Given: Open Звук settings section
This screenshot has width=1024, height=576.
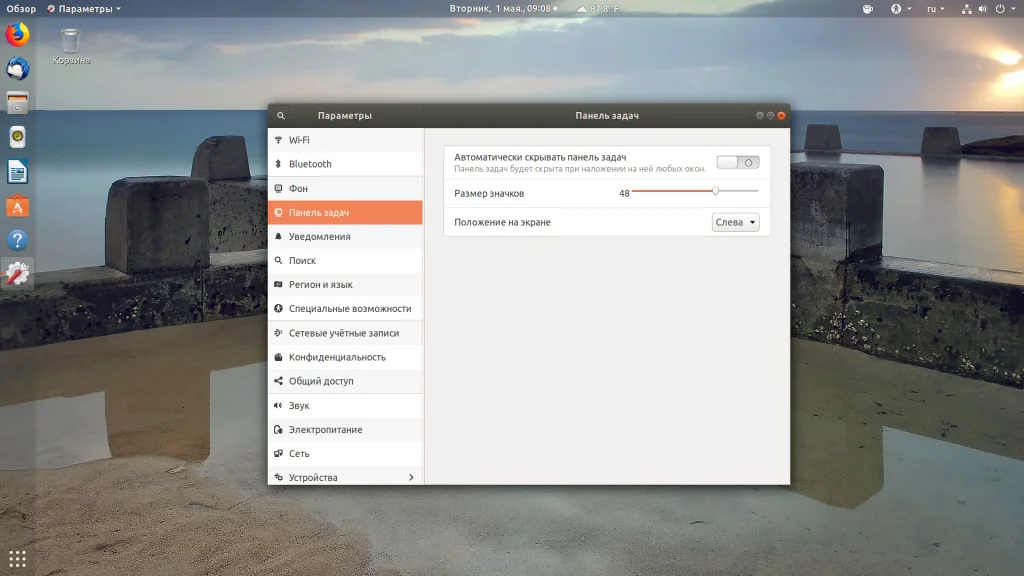Looking at the screenshot, I should point(345,406).
